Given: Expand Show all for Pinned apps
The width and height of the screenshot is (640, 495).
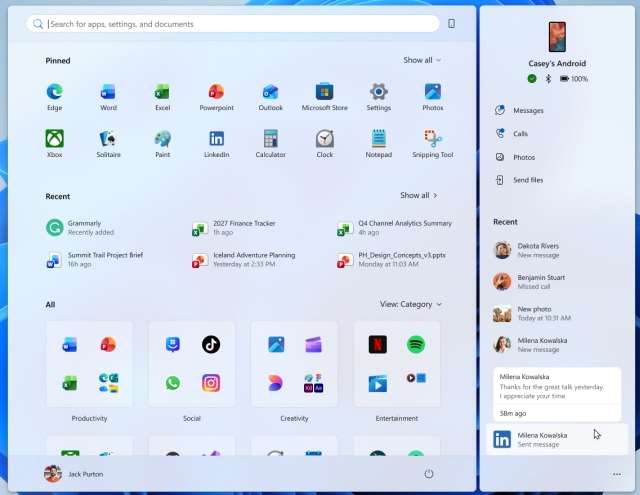Looking at the screenshot, I should tap(422, 60).
